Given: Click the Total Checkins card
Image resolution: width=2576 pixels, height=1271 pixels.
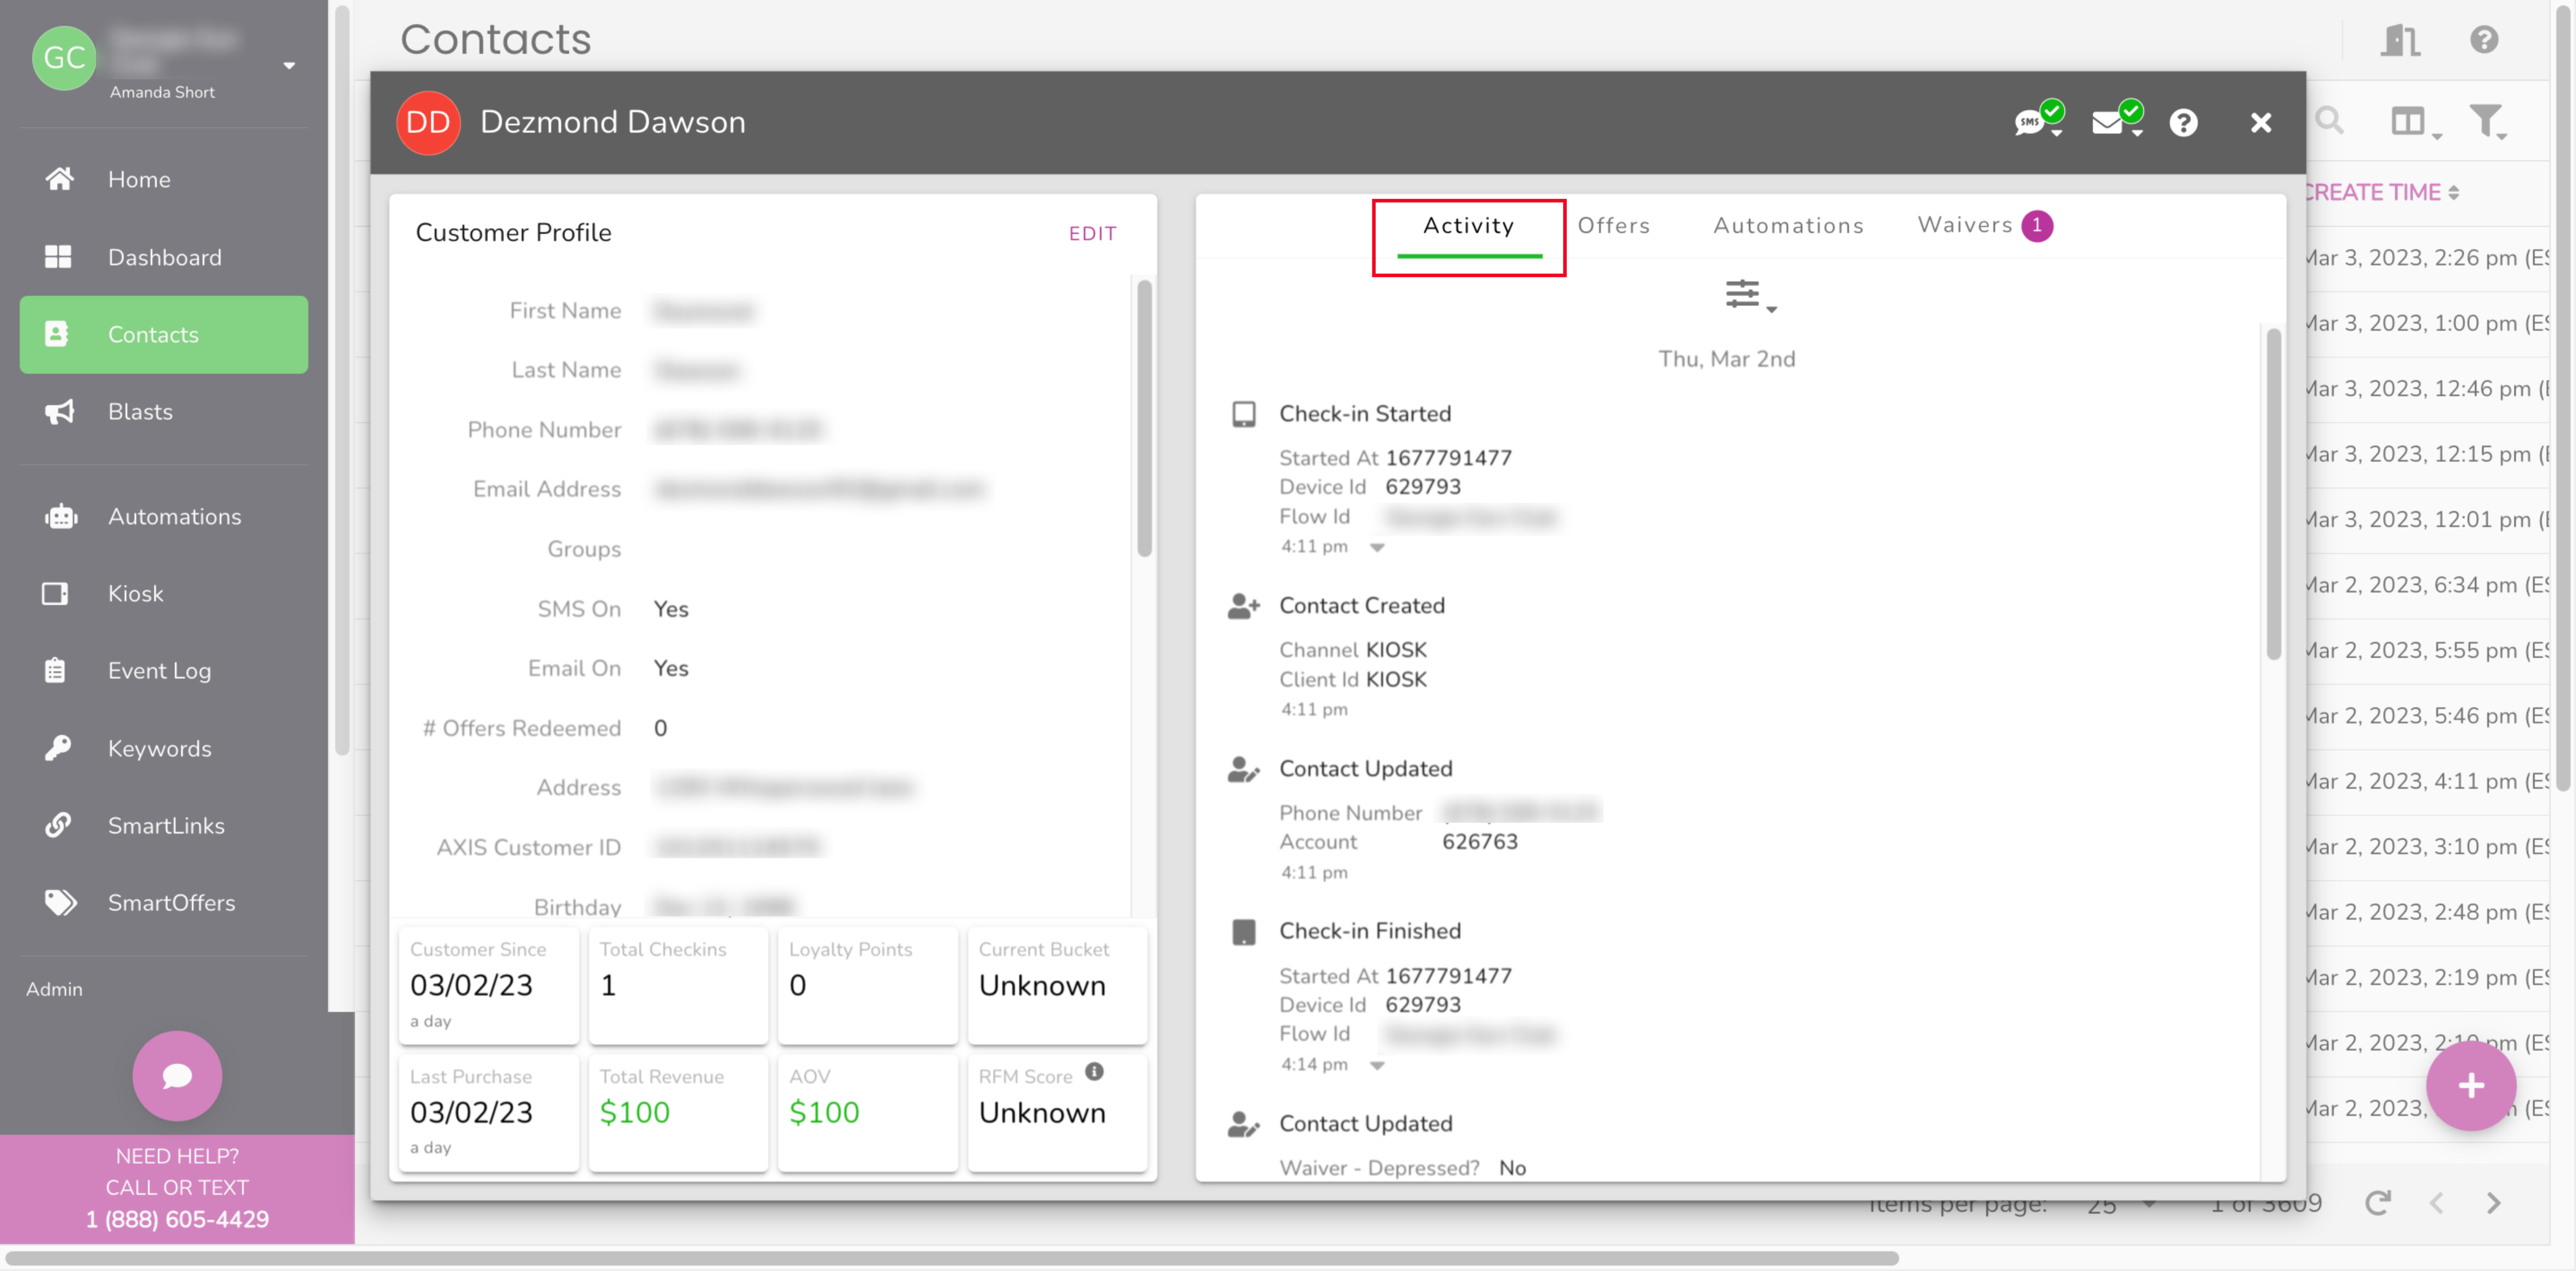Looking at the screenshot, I should pos(678,986).
